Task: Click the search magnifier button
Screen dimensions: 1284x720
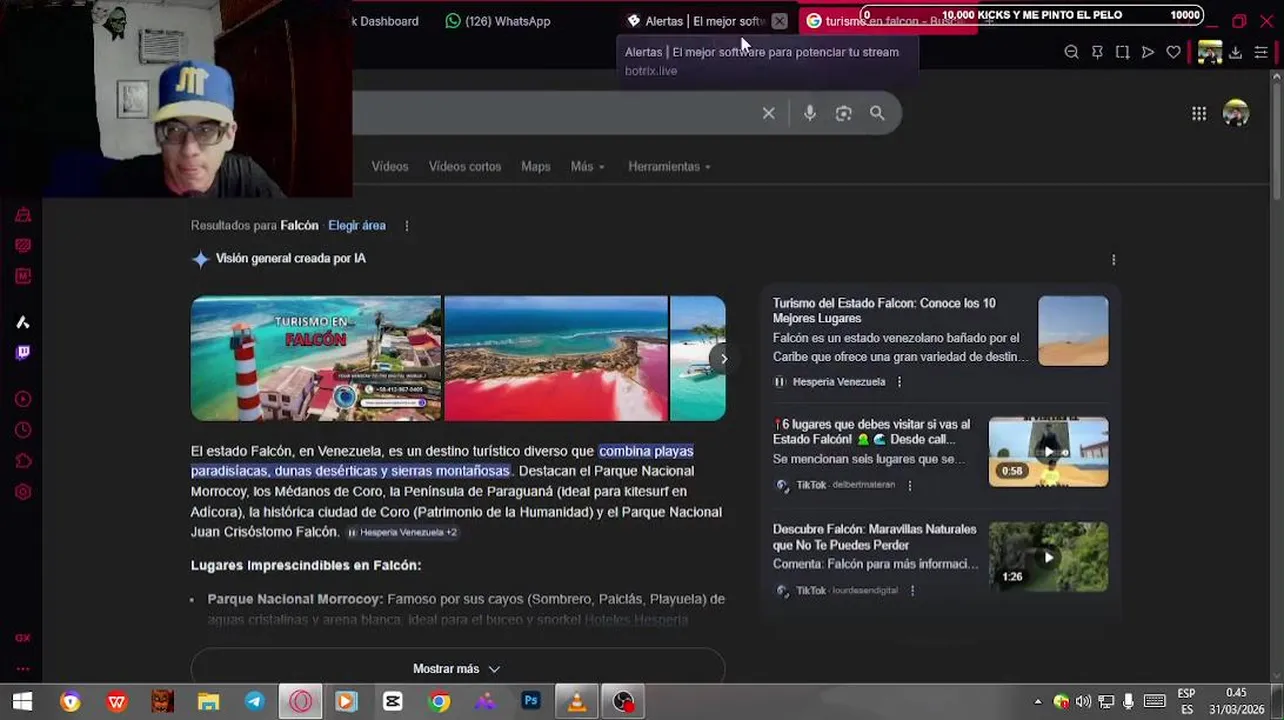Action: tap(877, 113)
